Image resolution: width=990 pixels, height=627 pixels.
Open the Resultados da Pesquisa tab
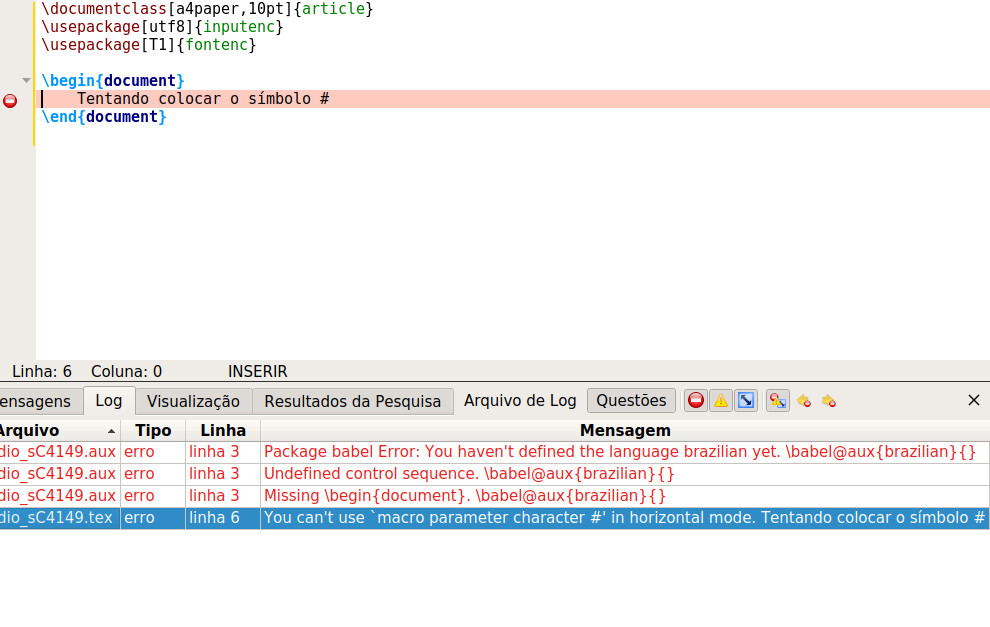click(352, 401)
